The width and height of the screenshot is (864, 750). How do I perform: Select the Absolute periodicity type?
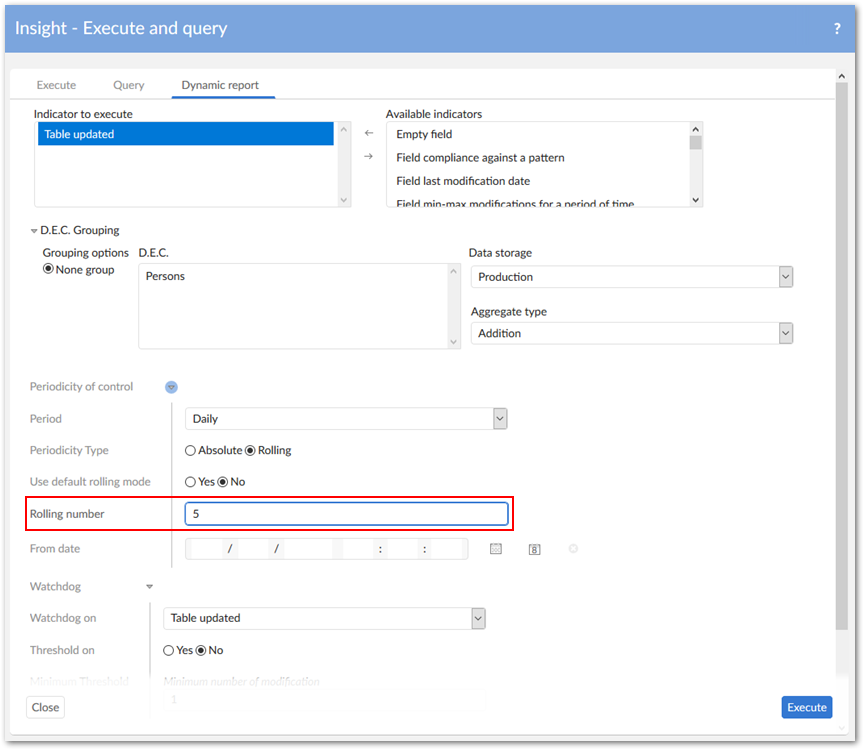[191, 451]
